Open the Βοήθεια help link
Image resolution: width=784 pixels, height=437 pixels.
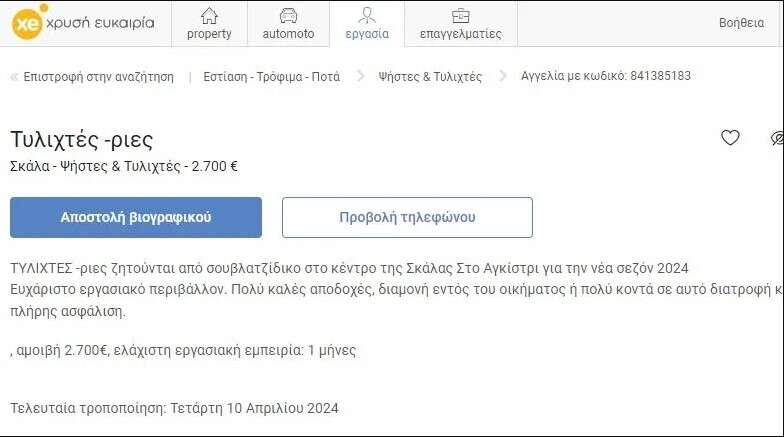coord(741,23)
